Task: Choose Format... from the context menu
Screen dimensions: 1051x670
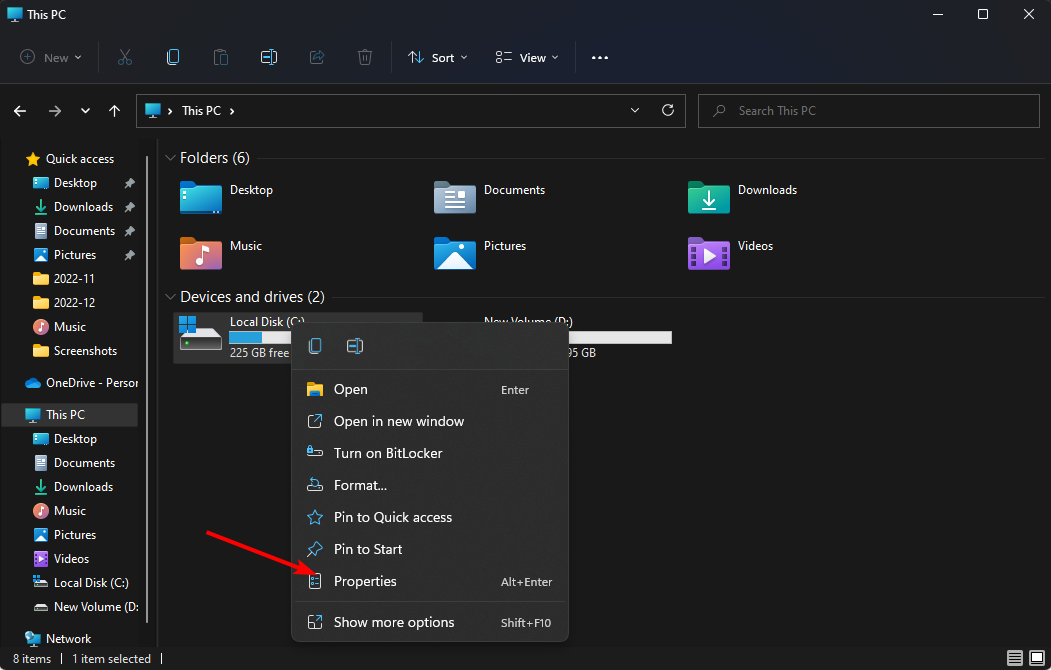Action: 430,486
